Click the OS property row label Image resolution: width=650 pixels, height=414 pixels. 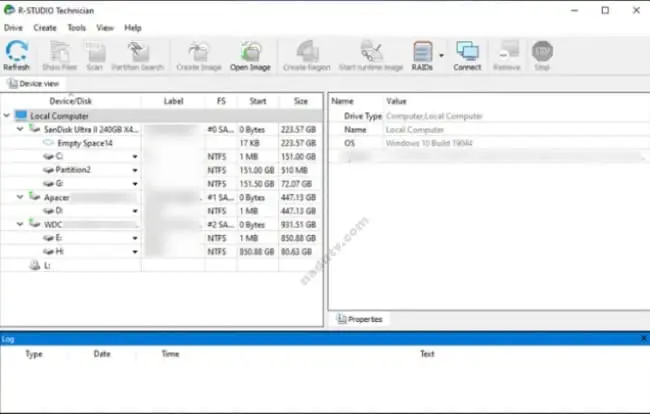pyautogui.click(x=349, y=143)
